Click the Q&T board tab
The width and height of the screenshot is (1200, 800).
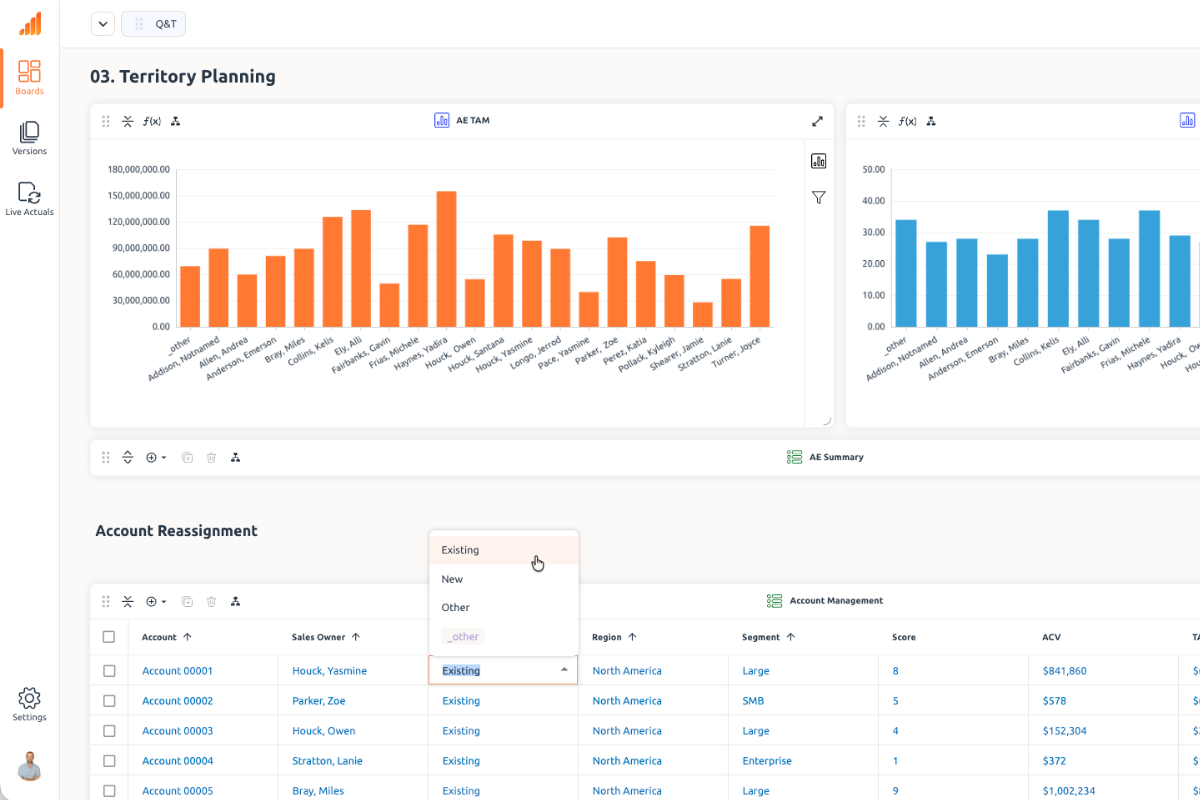click(153, 24)
